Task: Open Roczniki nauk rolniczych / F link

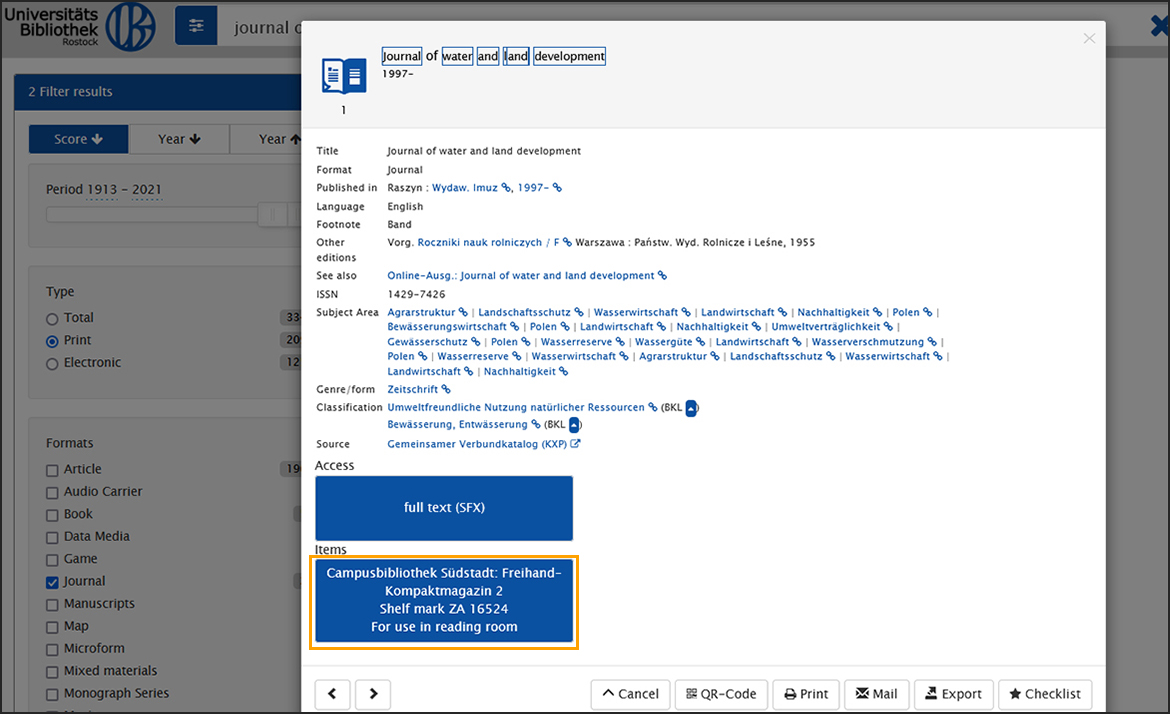Action: [x=488, y=242]
